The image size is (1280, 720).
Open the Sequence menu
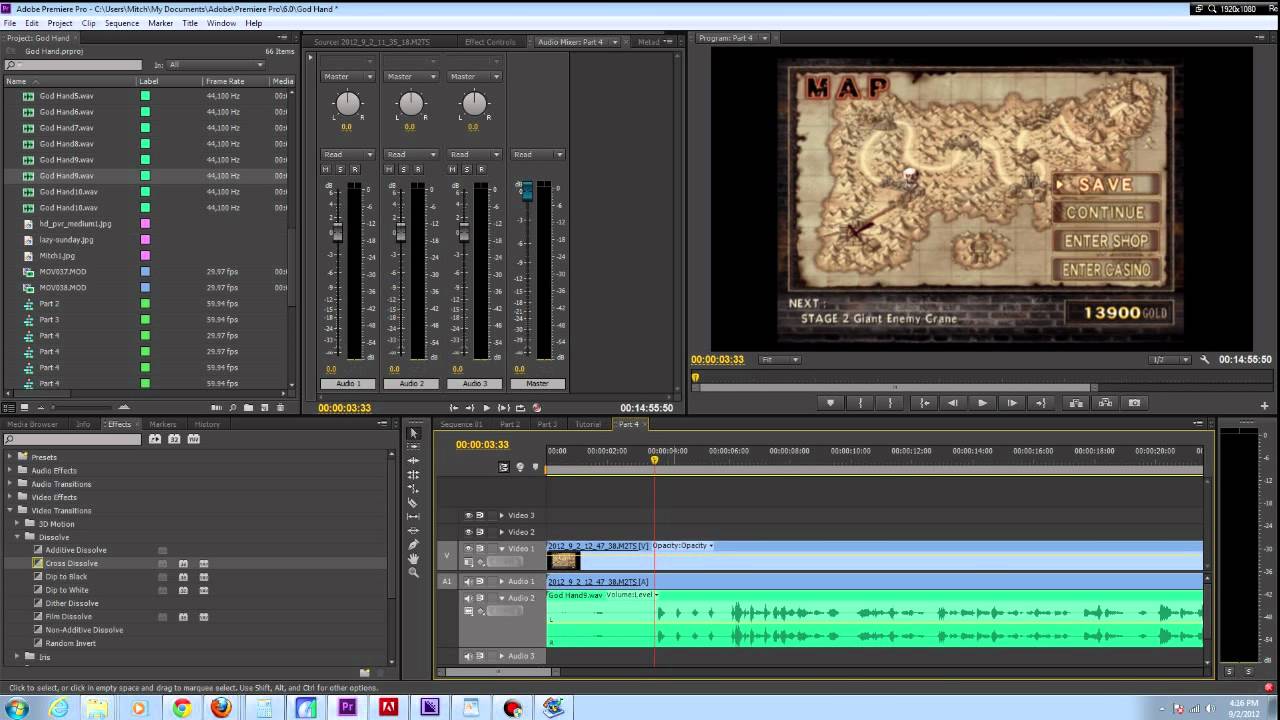[x=122, y=23]
